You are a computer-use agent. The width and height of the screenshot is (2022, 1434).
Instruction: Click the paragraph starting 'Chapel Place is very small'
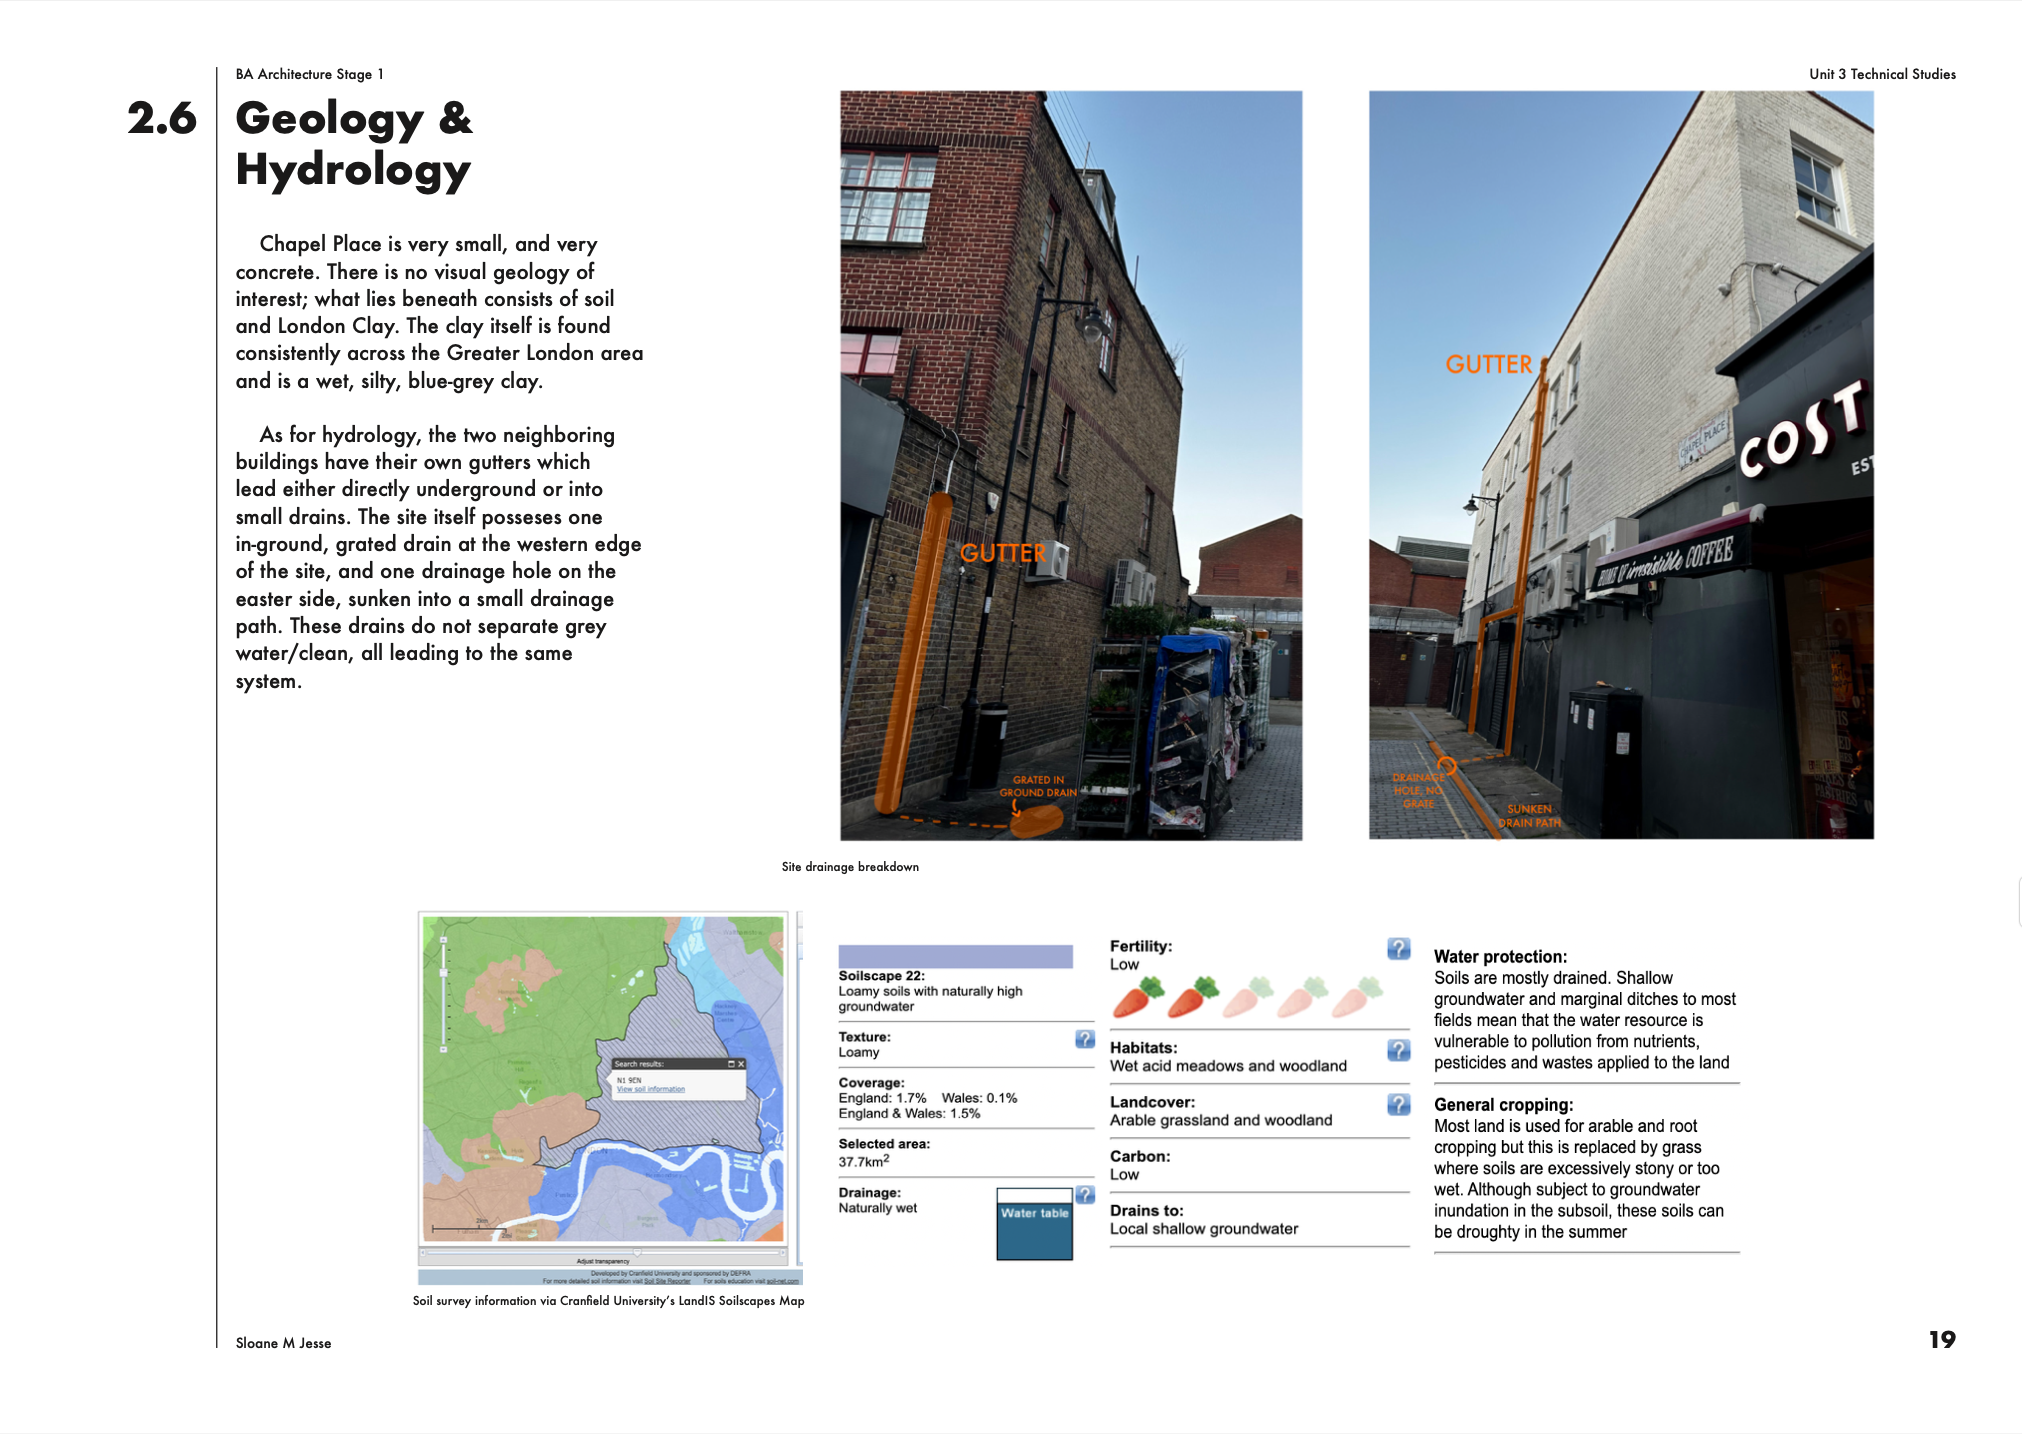click(x=439, y=312)
